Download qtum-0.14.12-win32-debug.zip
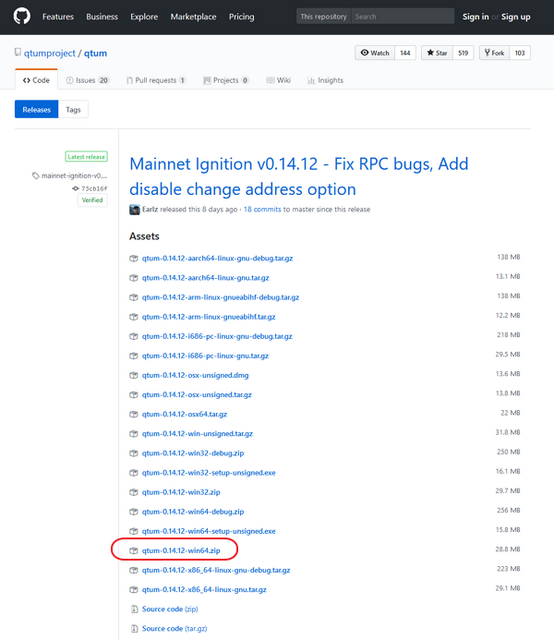 [193, 453]
